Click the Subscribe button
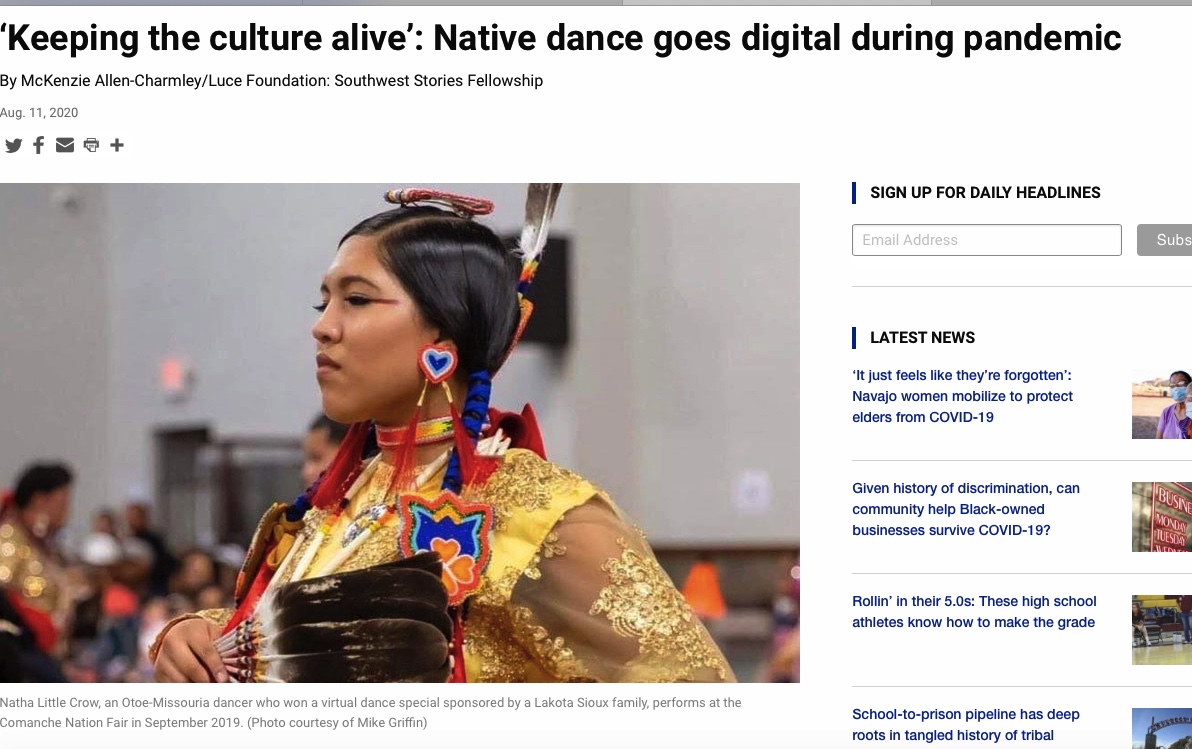1192x749 pixels. (x=1165, y=240)
